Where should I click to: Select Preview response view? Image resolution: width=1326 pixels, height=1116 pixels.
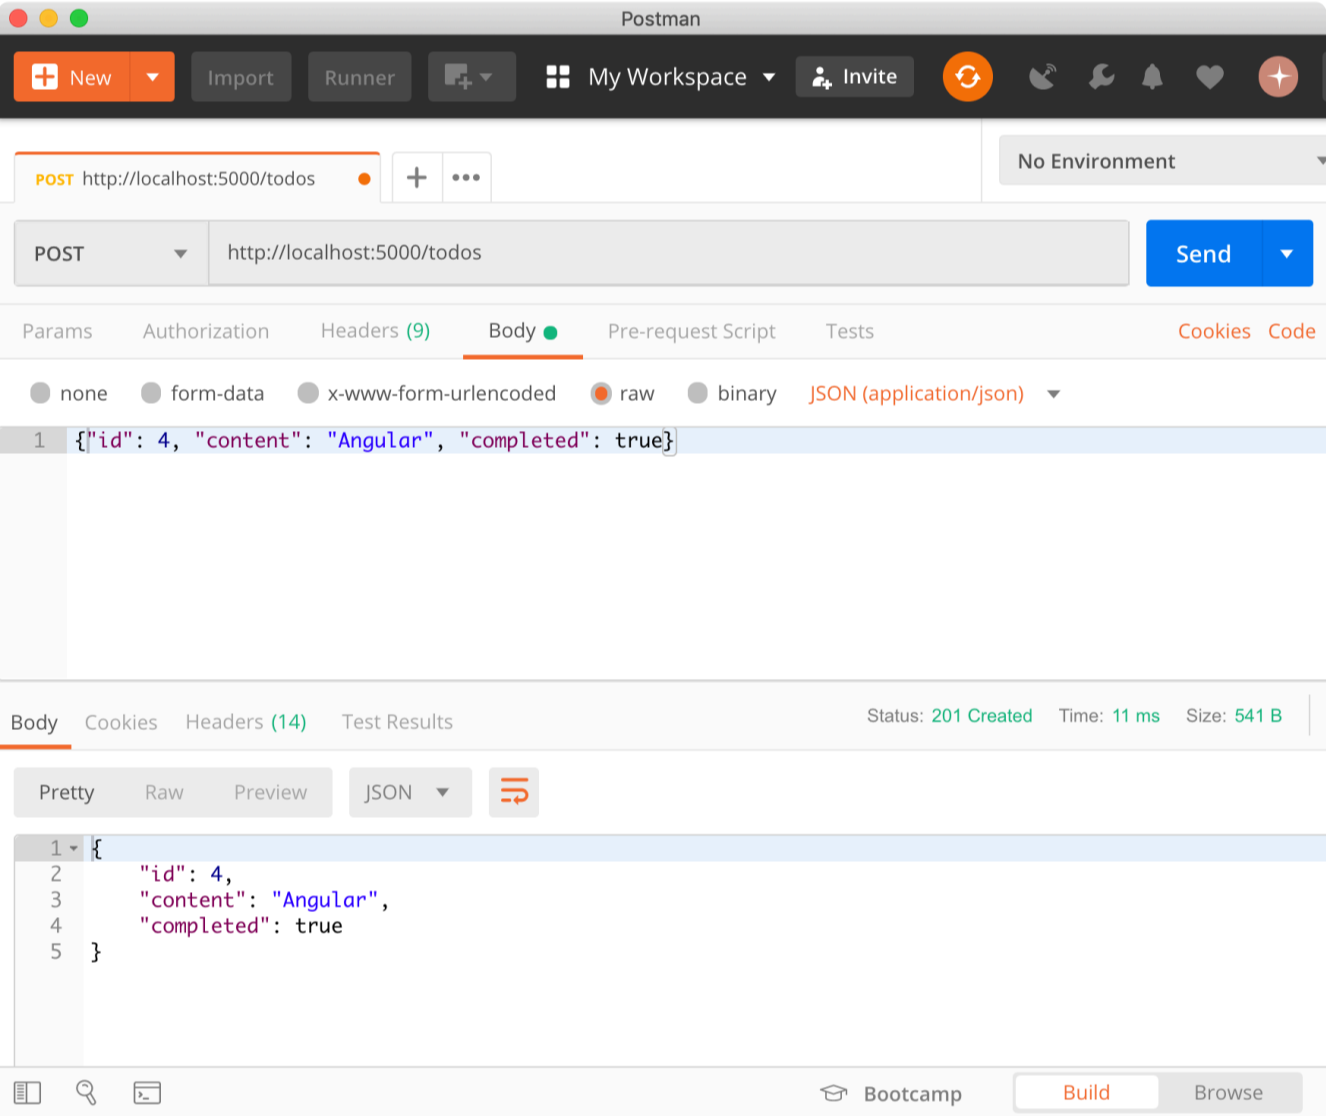(x=270, y=793)
